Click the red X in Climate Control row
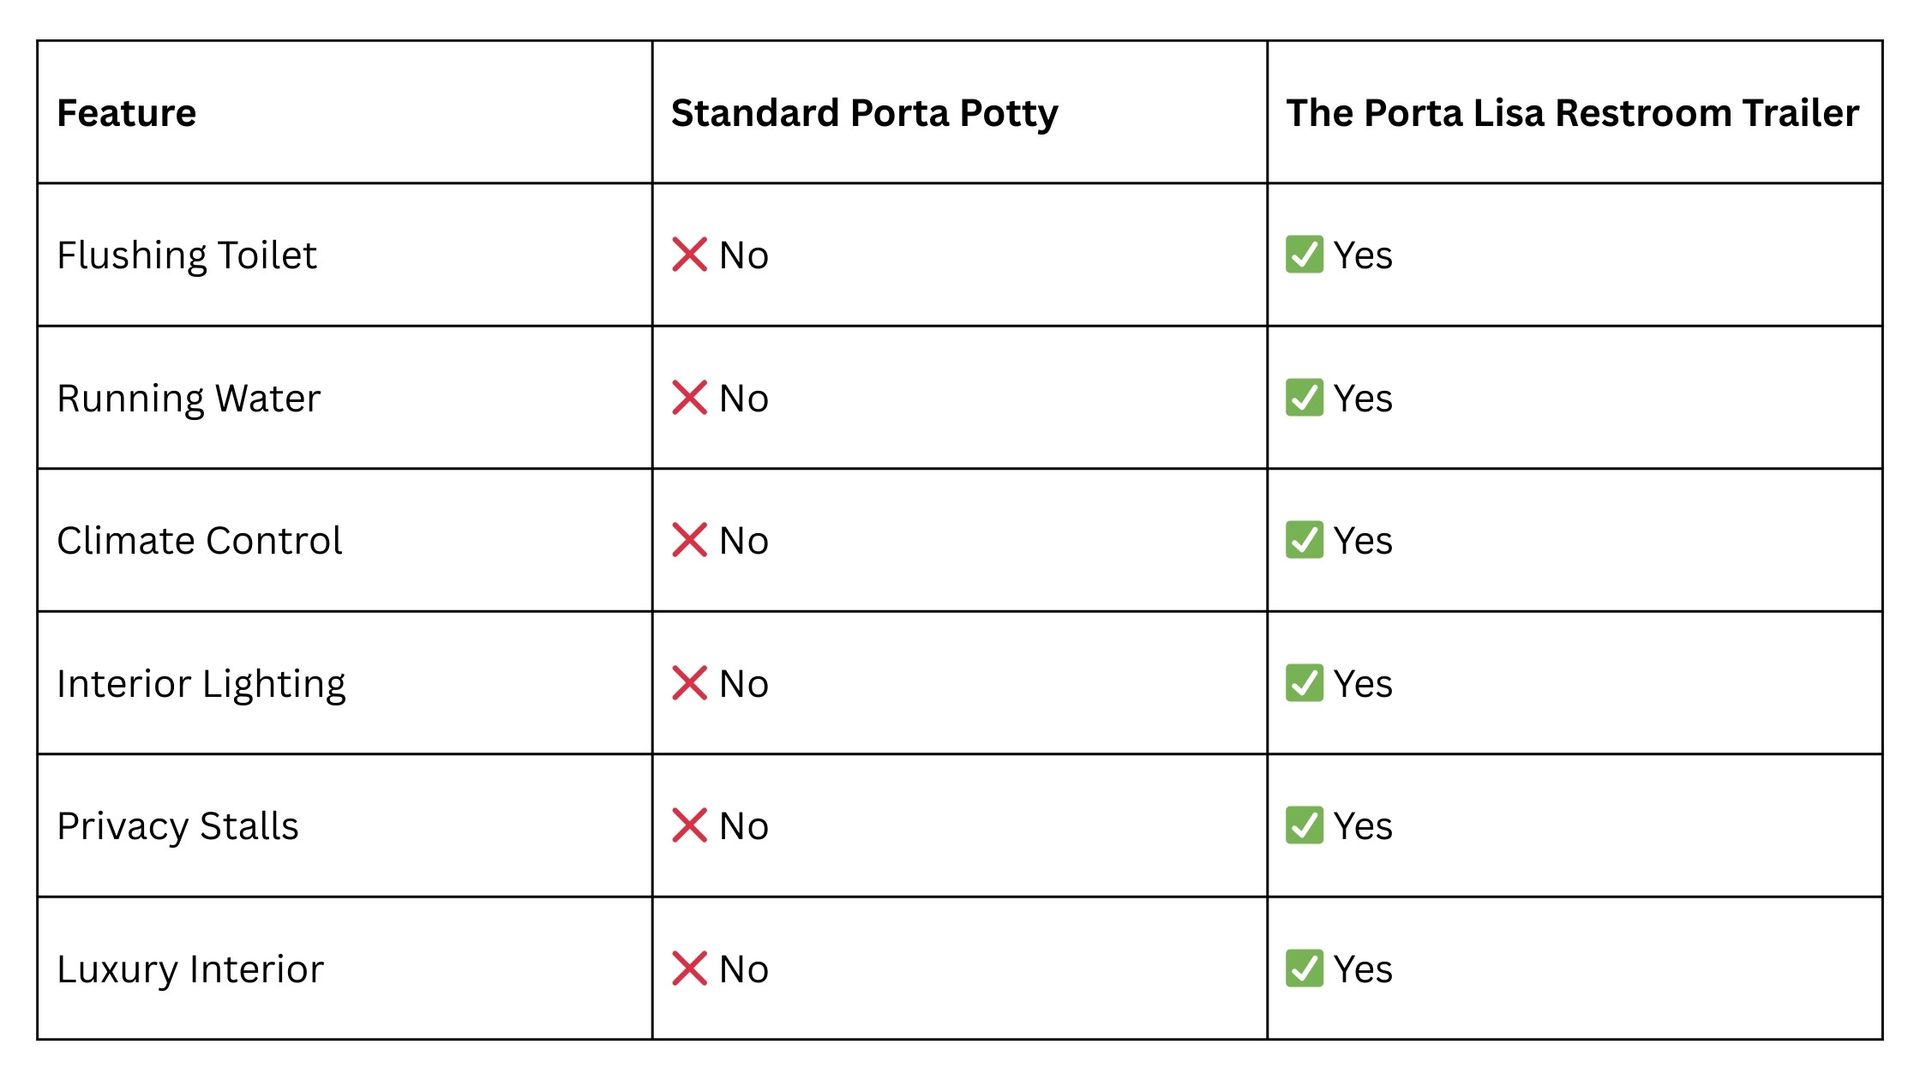The width and height of the screenshot is (1920, 1080). point(689,540)
